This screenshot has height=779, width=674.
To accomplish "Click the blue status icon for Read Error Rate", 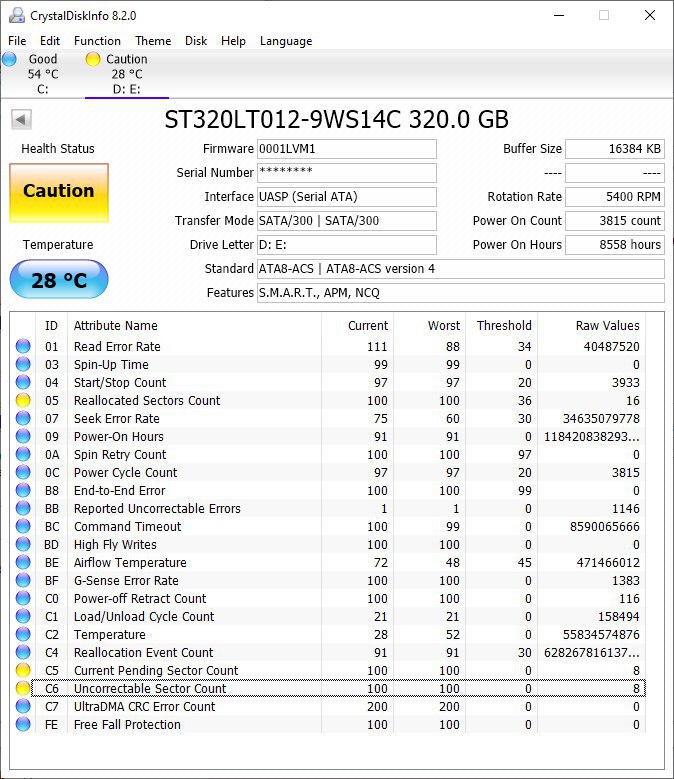I will point(23,346).
